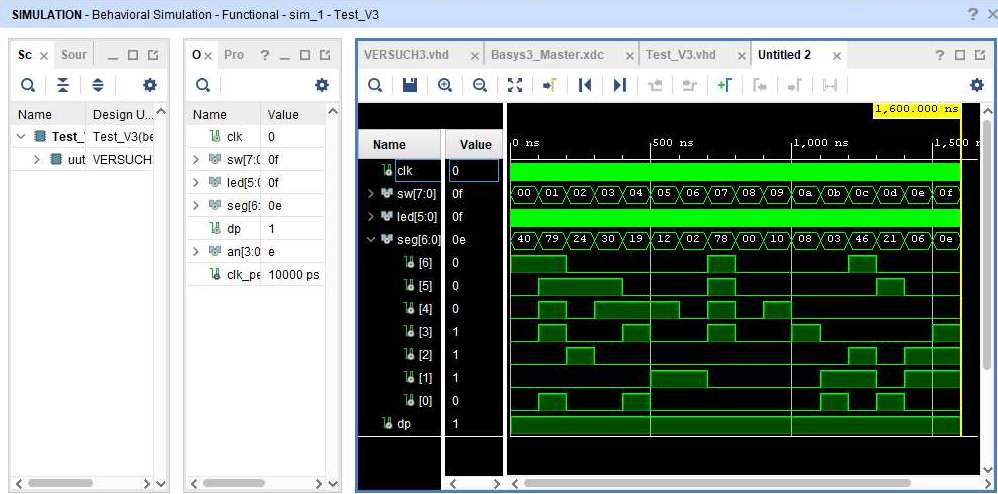Expand the uut instance in Scope tree
This screenshot has width=998, height=494.
[37, 160]
